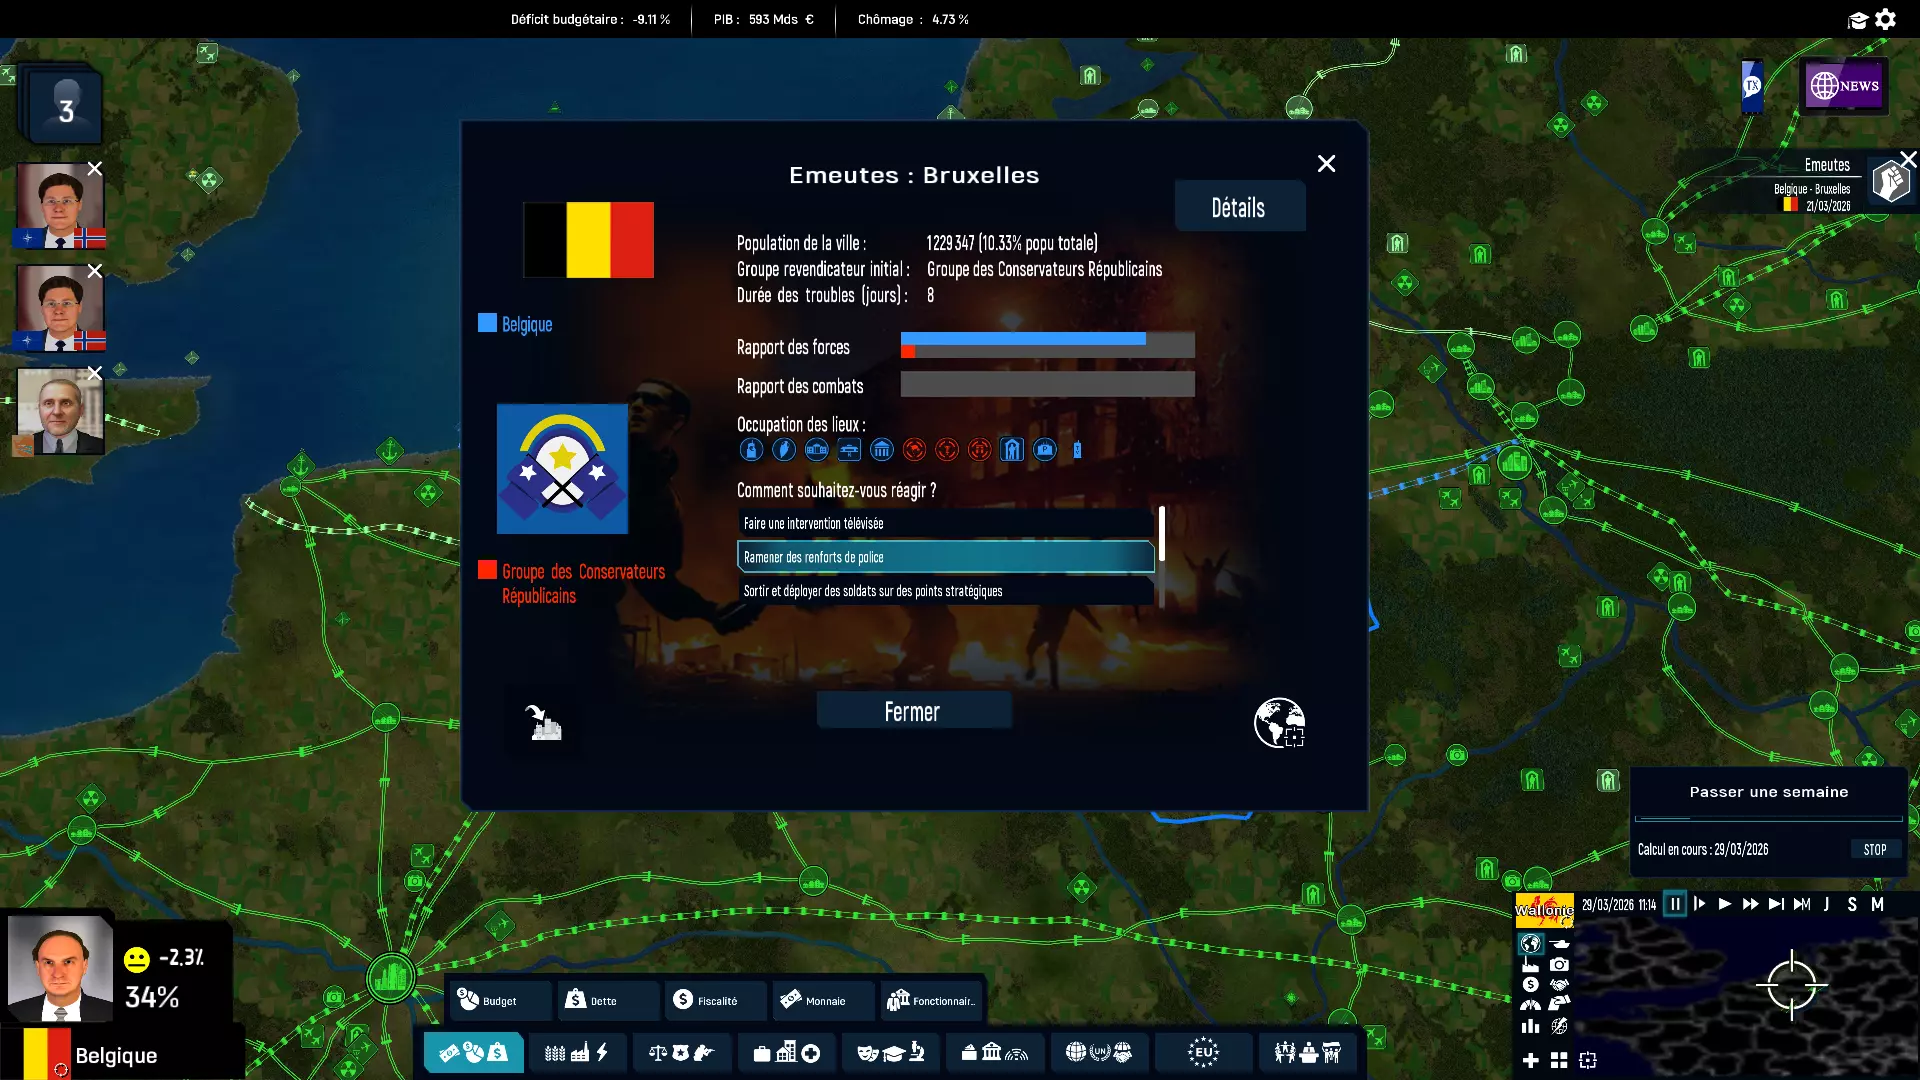Select 'Faire une intervention télévisée' option
The height and width of the screenshot is (1080, 1920).
945,523
